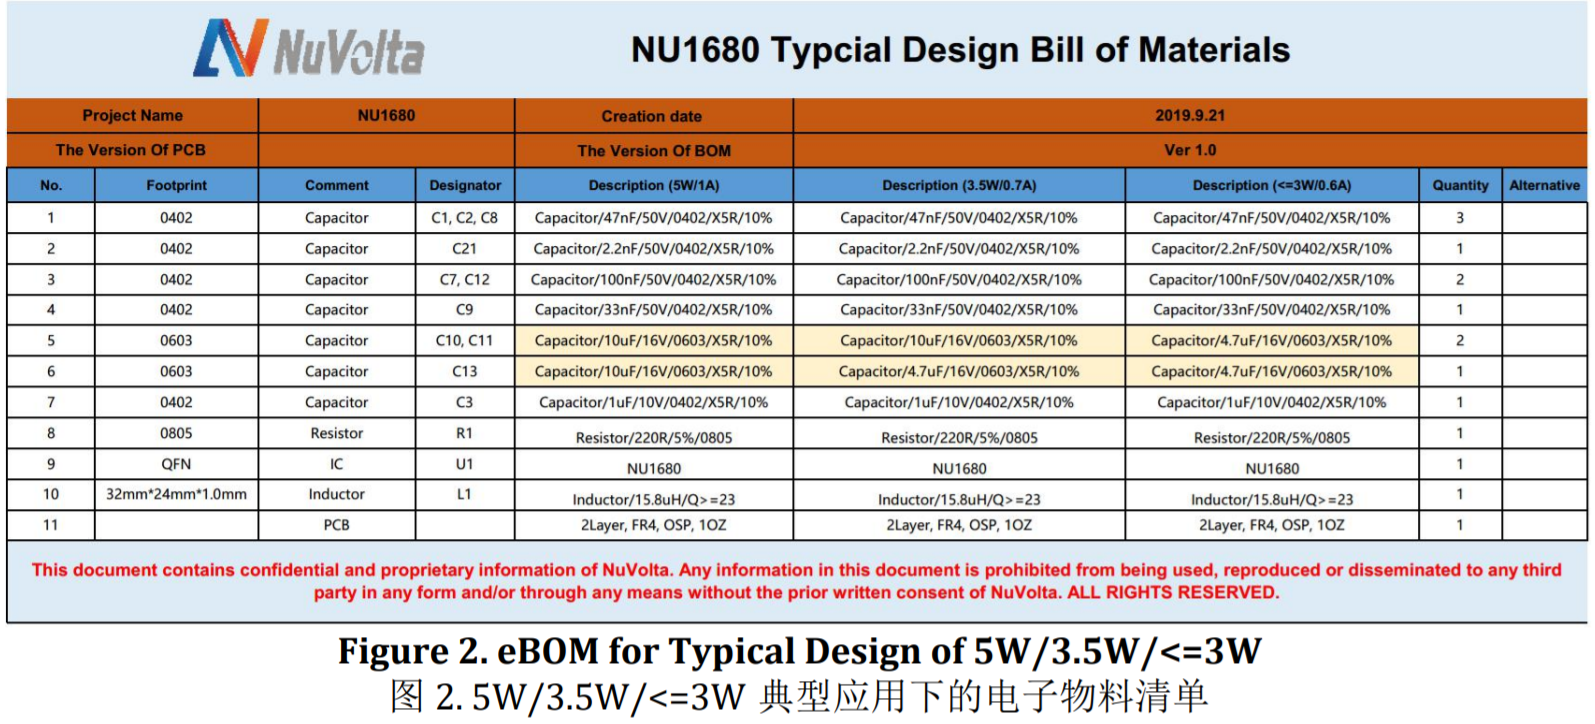Select designator cell 'C1, C2, C8'
The image size is (1595, 724).
(x=465, y=217)
